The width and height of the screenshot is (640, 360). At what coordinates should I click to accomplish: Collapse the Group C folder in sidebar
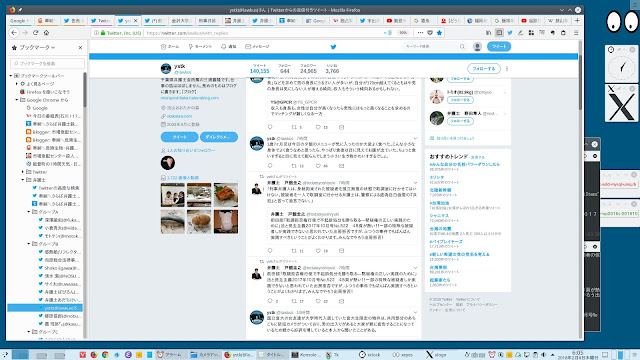point(29,332)
